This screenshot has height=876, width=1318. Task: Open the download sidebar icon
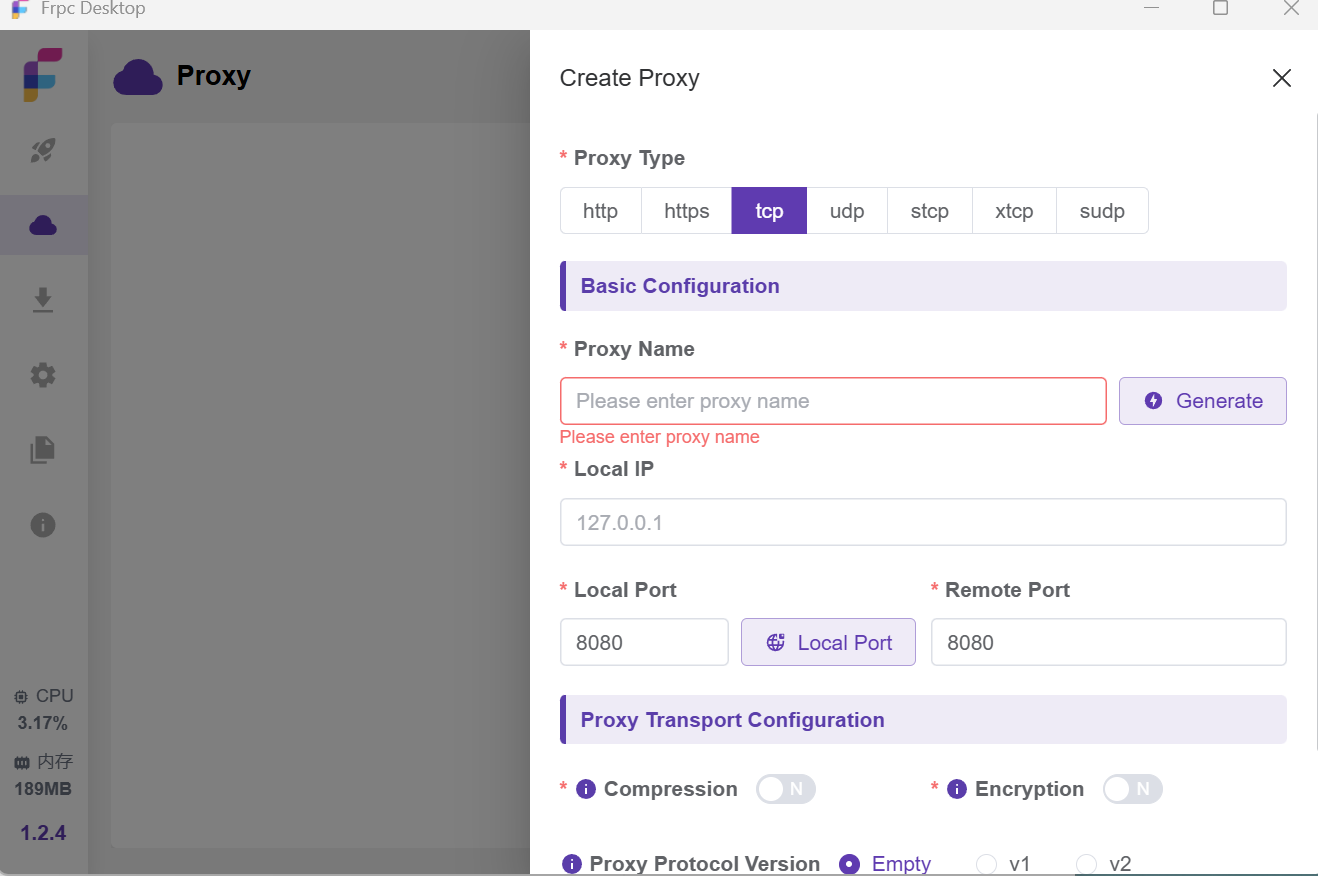43,300
